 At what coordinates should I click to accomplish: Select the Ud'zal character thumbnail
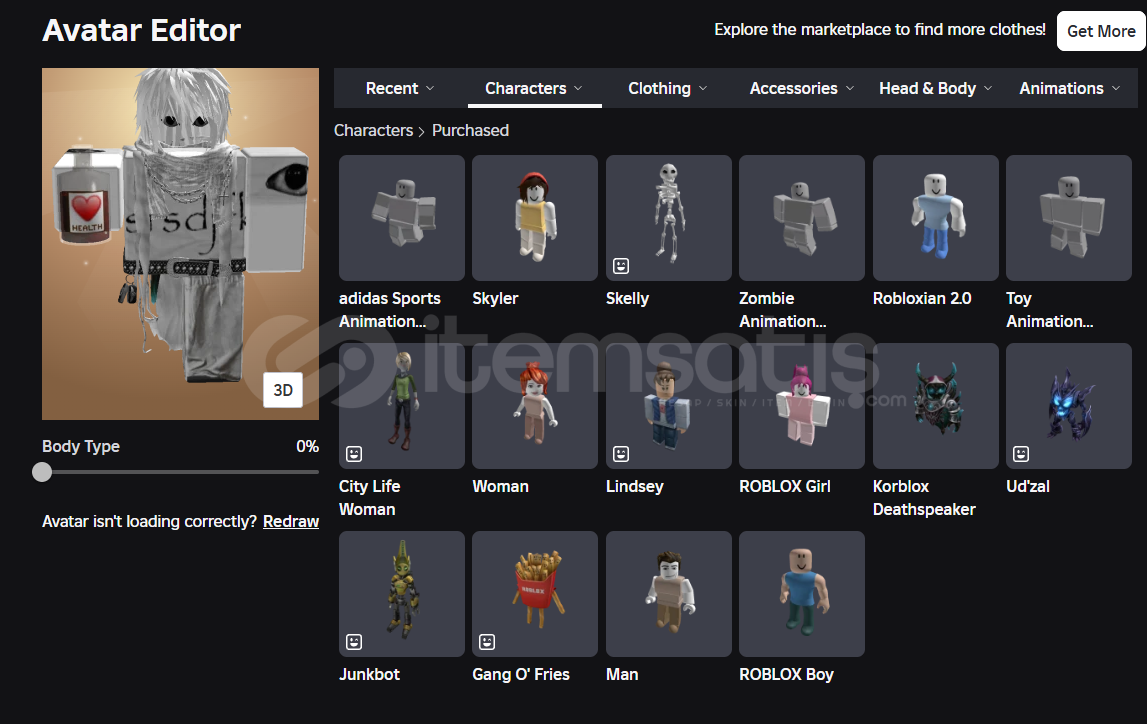1069,406
